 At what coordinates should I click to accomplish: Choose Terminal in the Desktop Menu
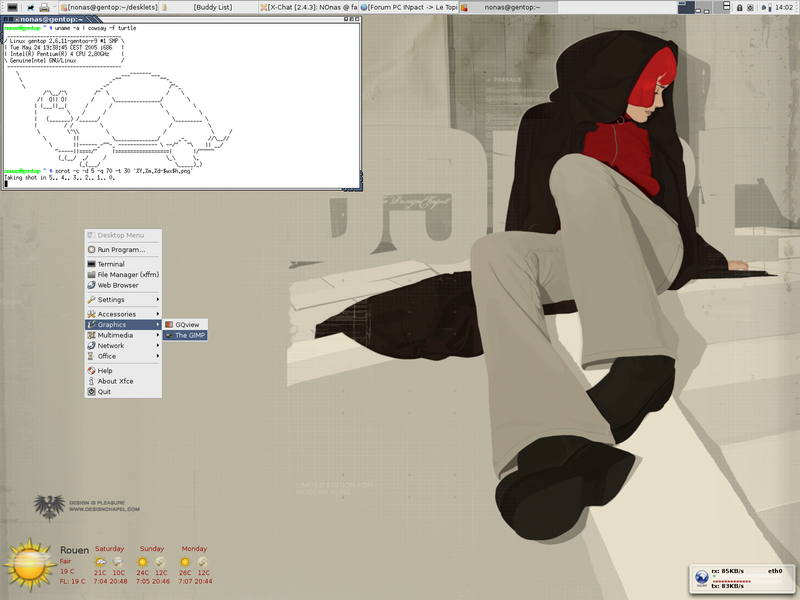(x=123, y=264)
